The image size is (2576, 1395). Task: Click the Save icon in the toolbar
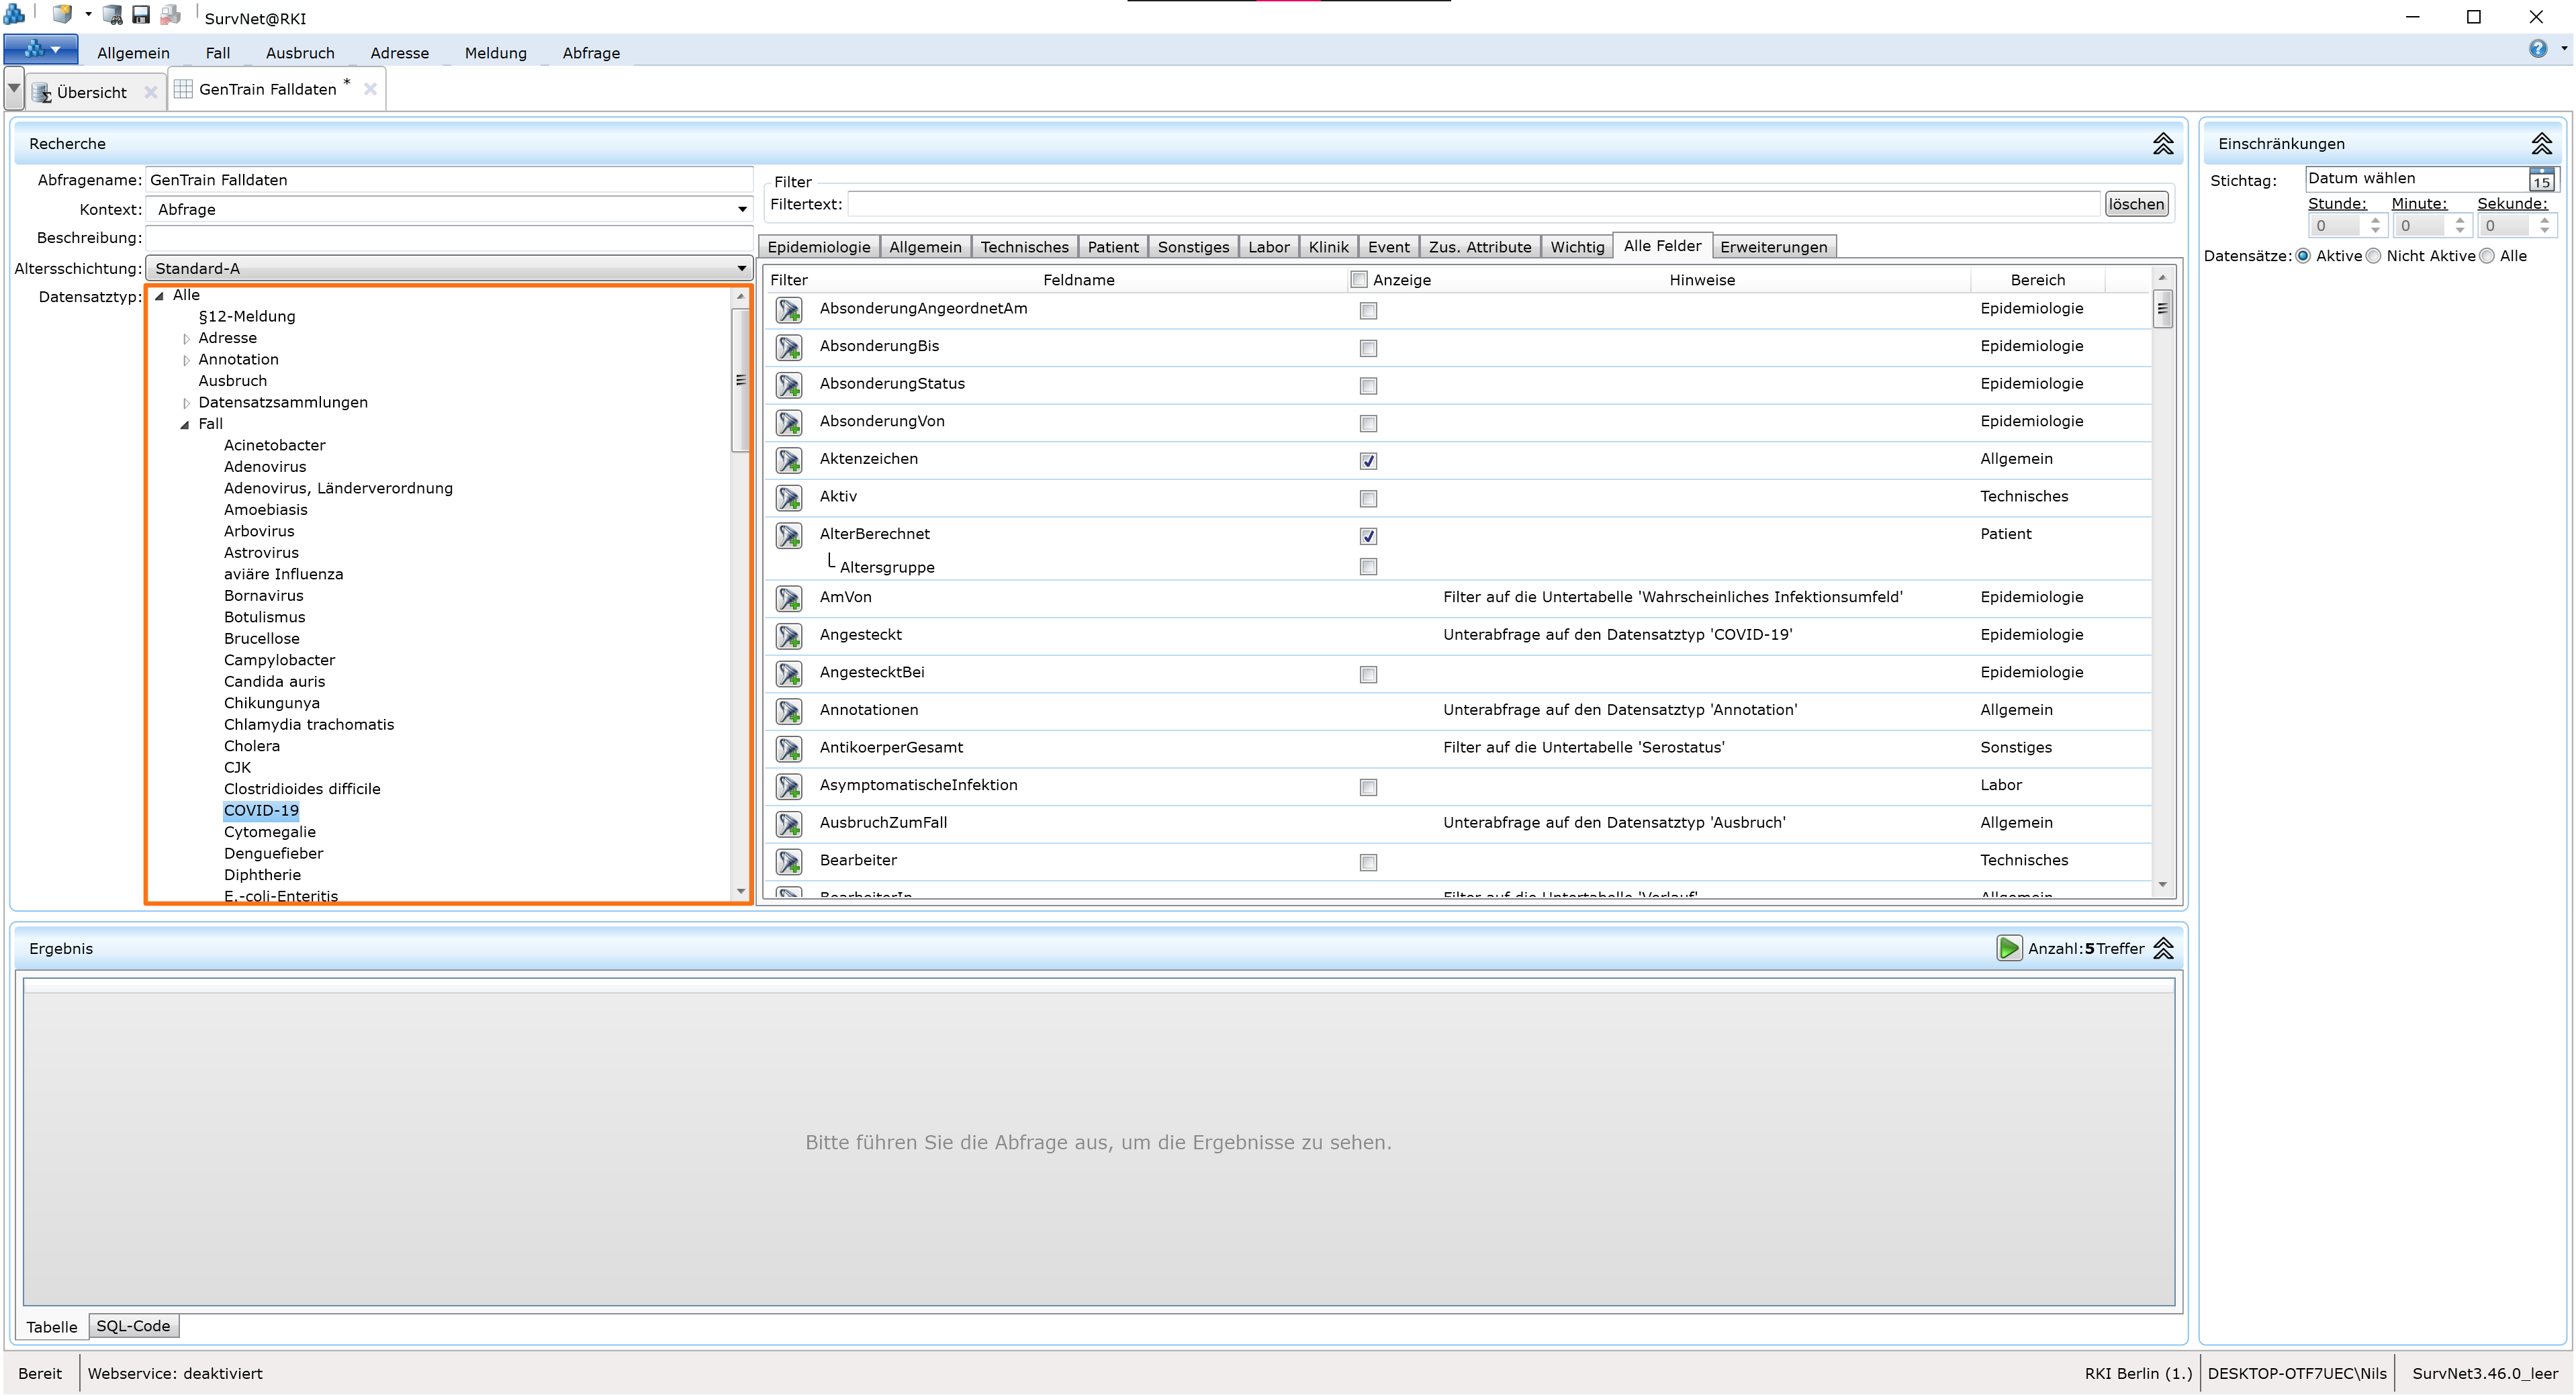coord(141,14)
